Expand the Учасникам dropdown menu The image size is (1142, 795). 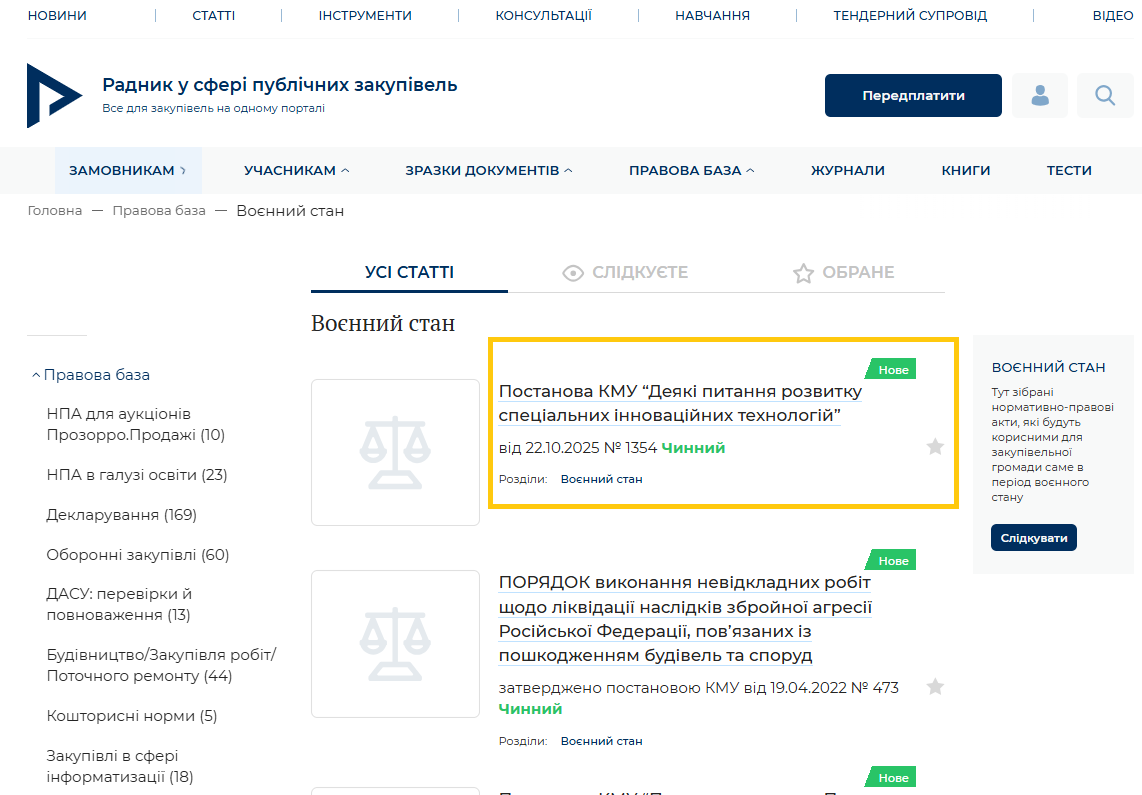(x=296, y=171)
